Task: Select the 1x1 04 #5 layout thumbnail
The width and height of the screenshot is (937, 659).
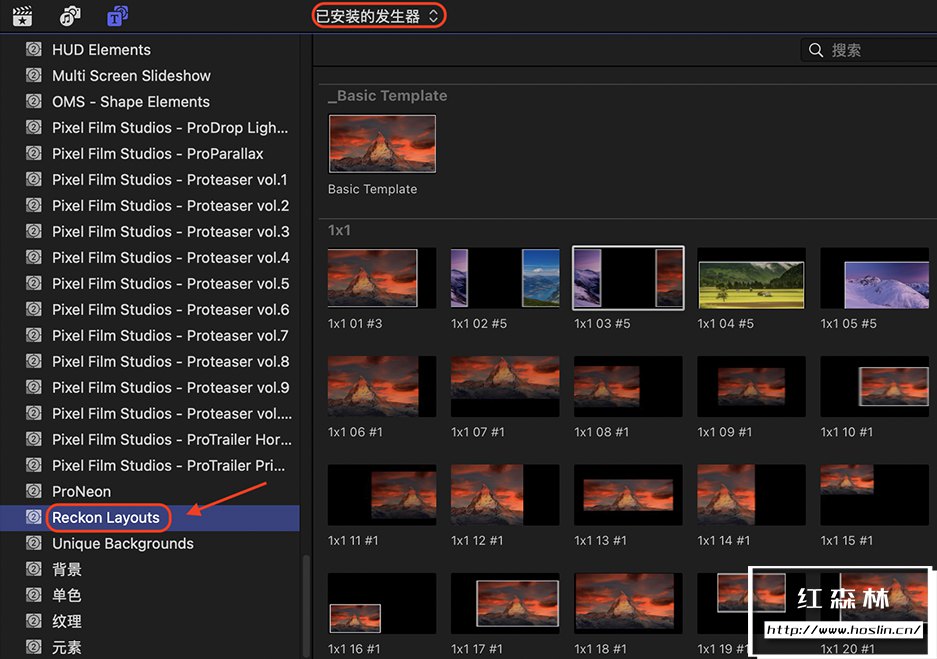Action: click(x=751, y=278)
